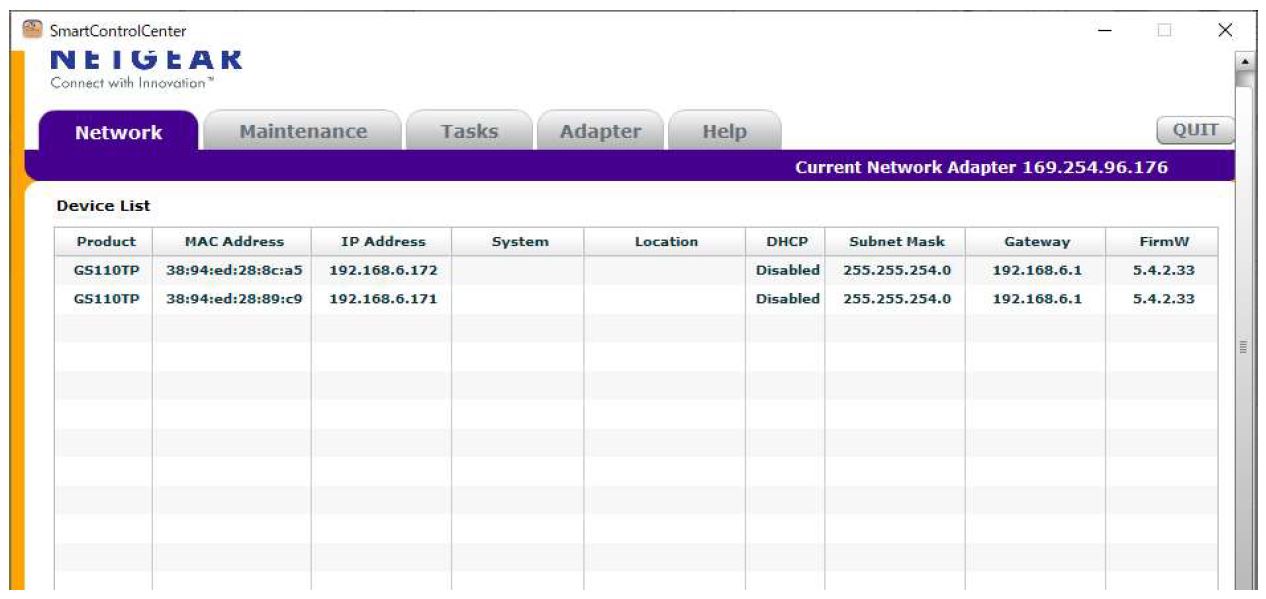Image resolution: width=1266 pixels, height=599 pixels.
Task: Select the Adapter tab
Action: click(600, 132)
